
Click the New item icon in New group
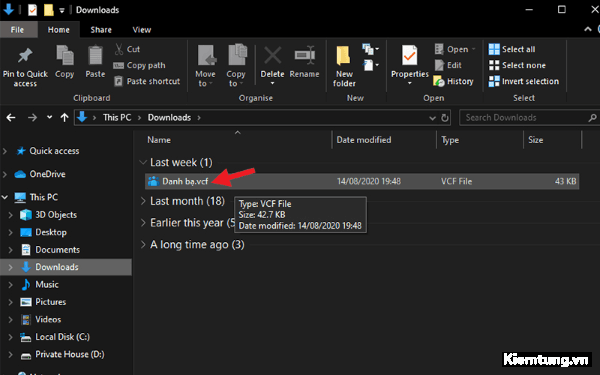(x=370, y=49)
